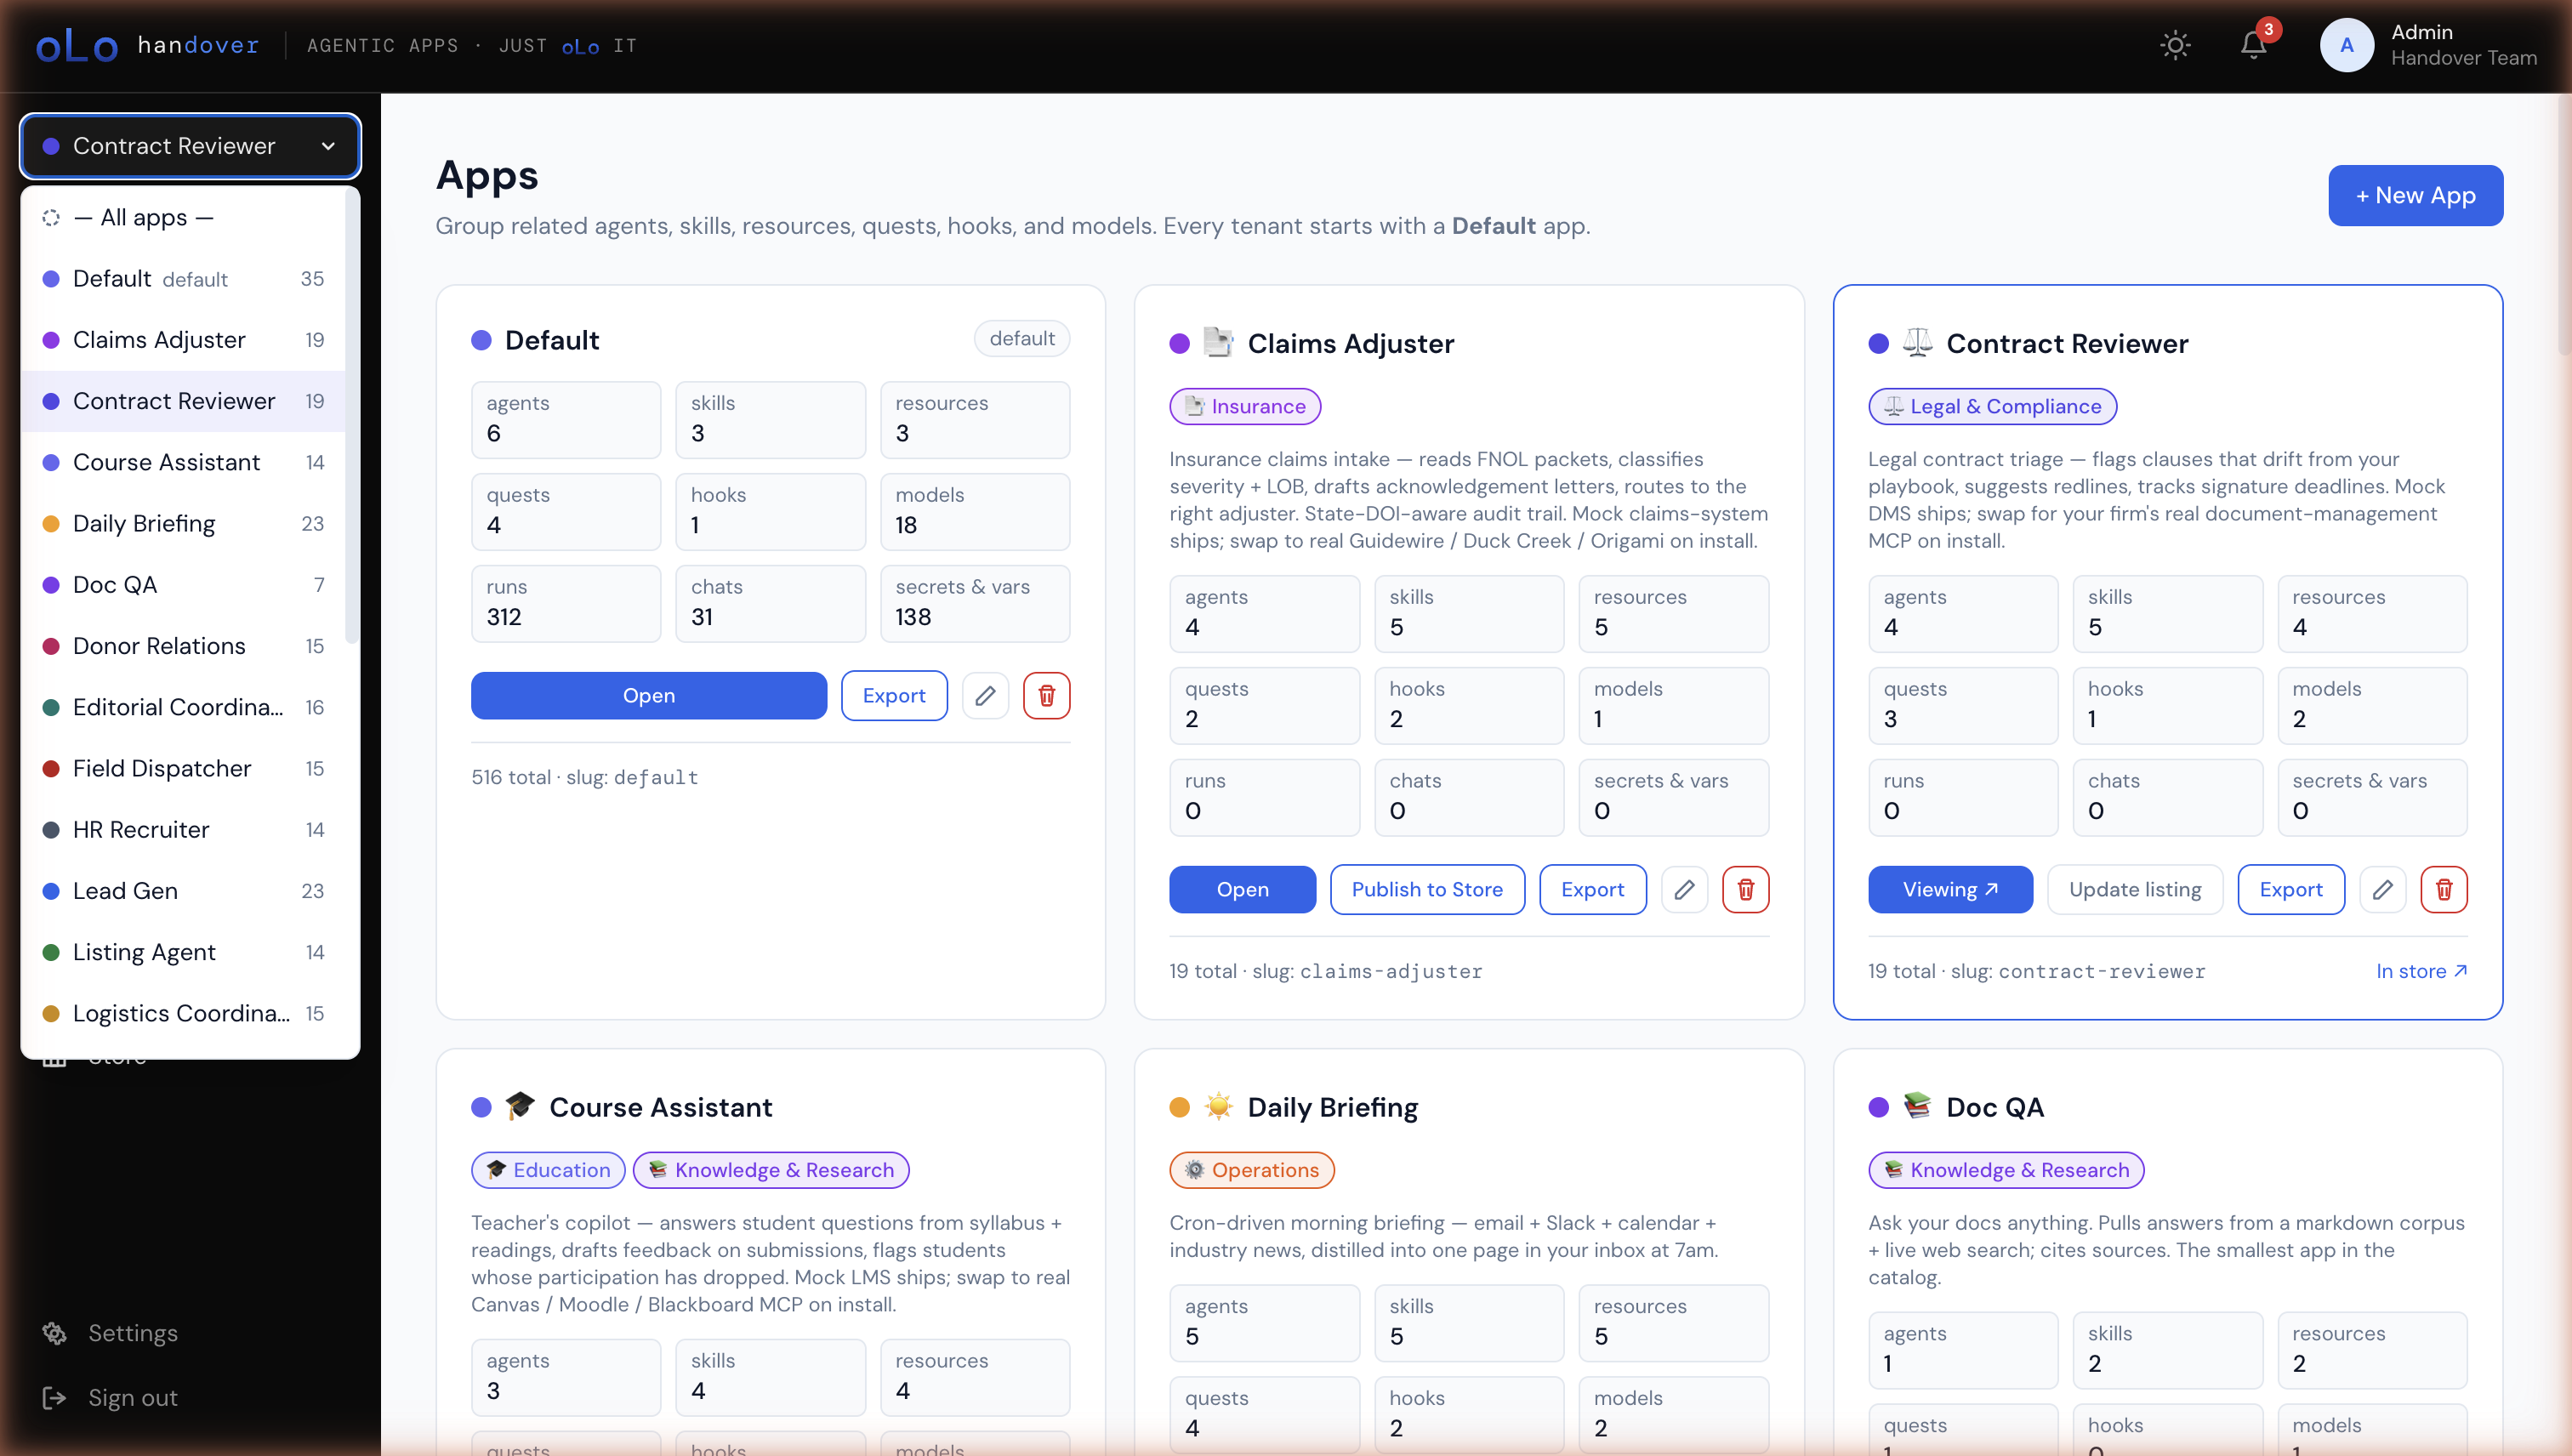The width and height of the screenshot is (2572, 1456).
Task: Delete the Default app trash icon
Action: pyautogui.click(x=1046, y=695)
